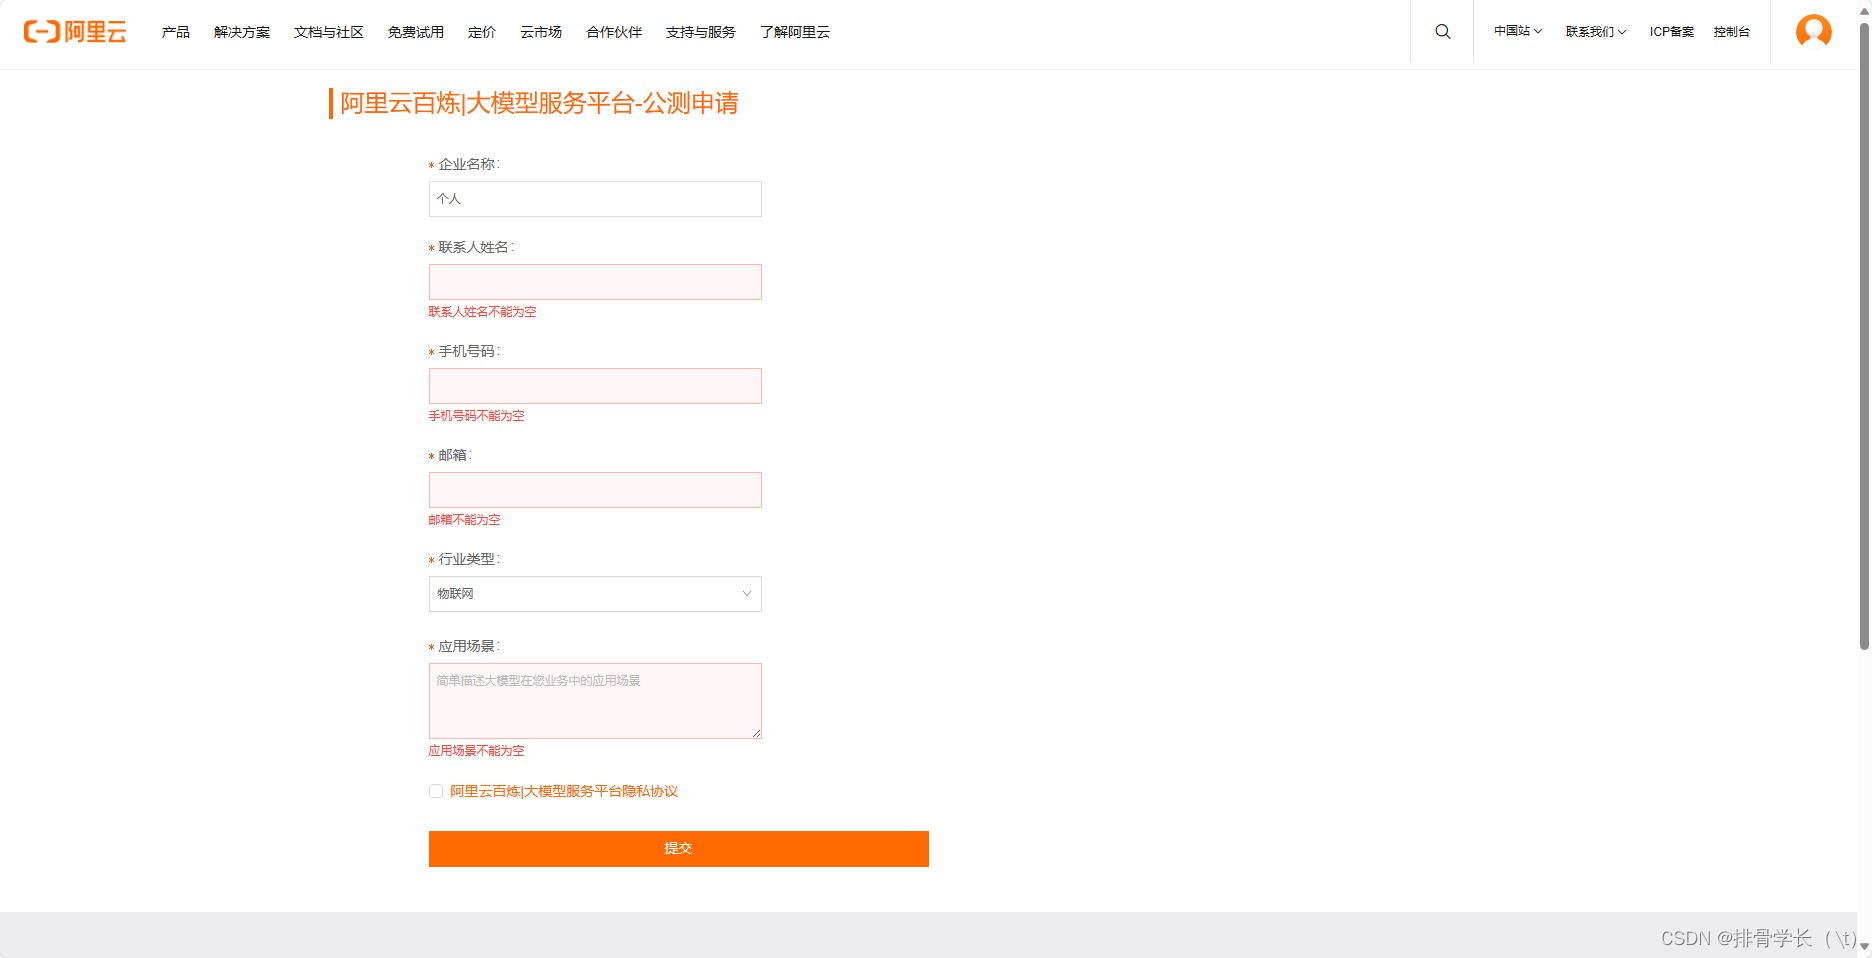Click the error text 邮箱不能为空
Image resolution: width=1872 pixels, height=958 pixels.
coord(465,520)
